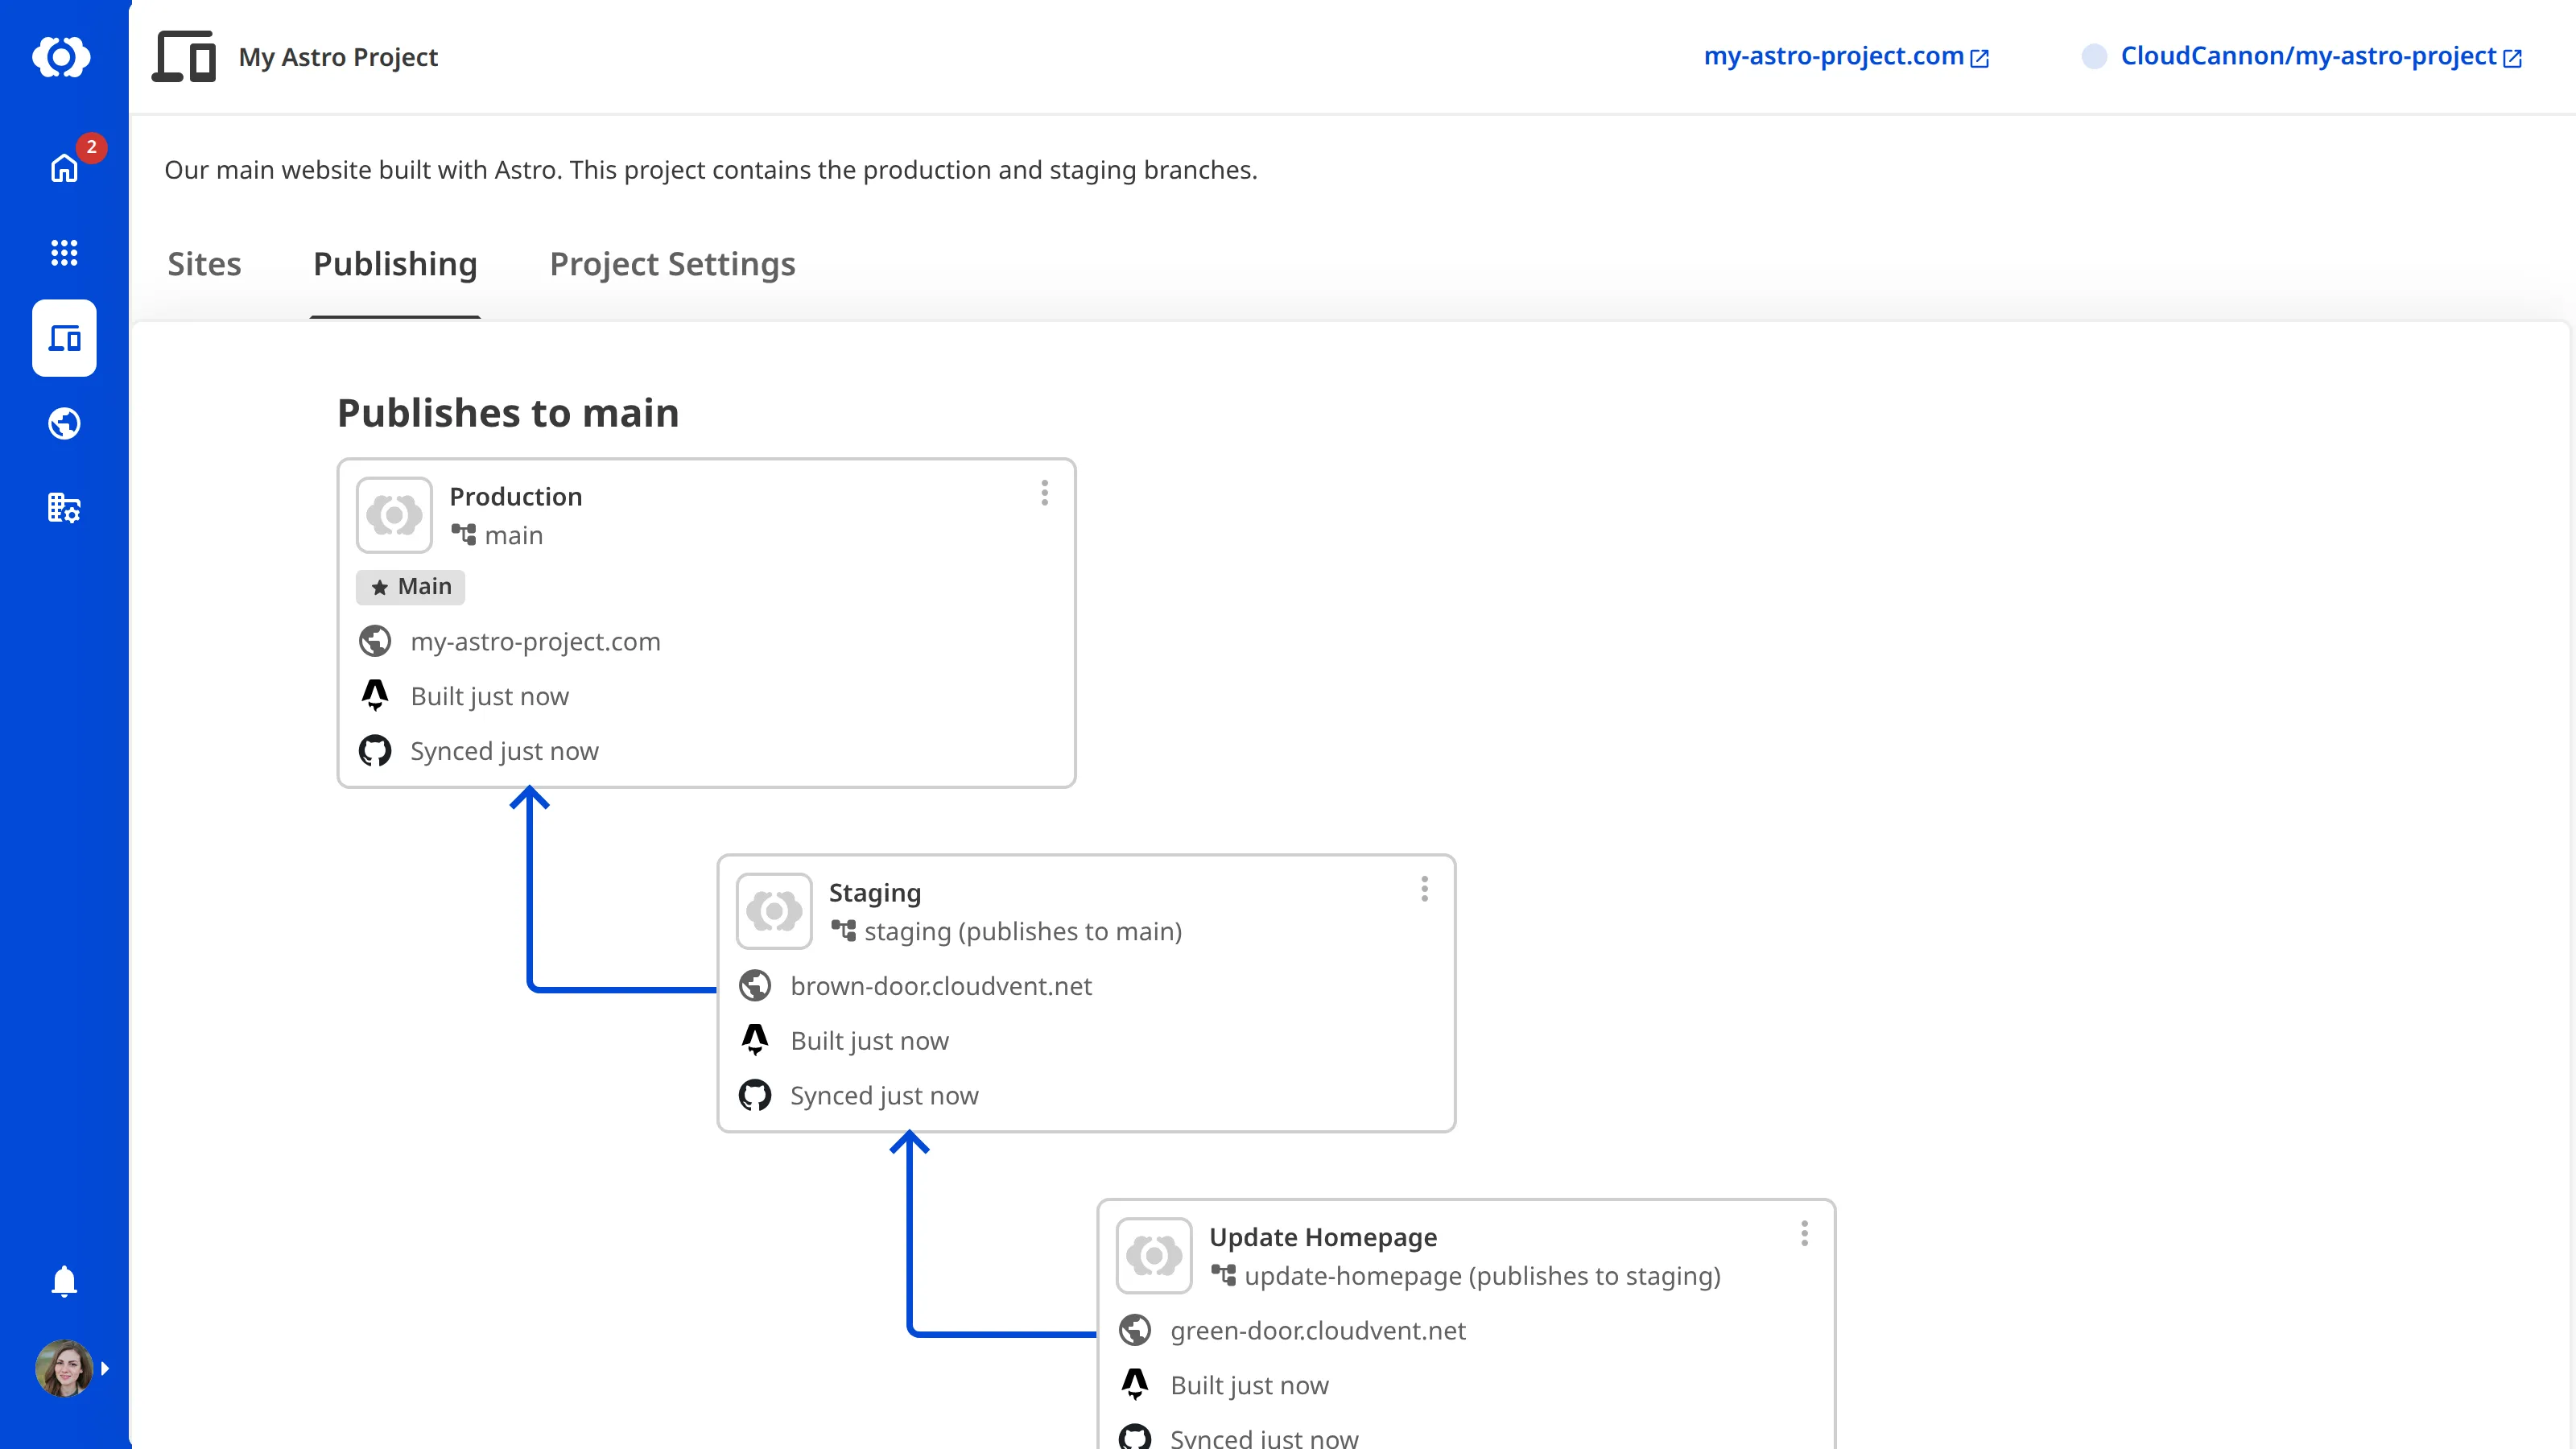The width and height of the screenshot is (2576, 1449).
Task: Click brown-door.cloudvent.net on the Staging card
Action: (x=940, y=986)
